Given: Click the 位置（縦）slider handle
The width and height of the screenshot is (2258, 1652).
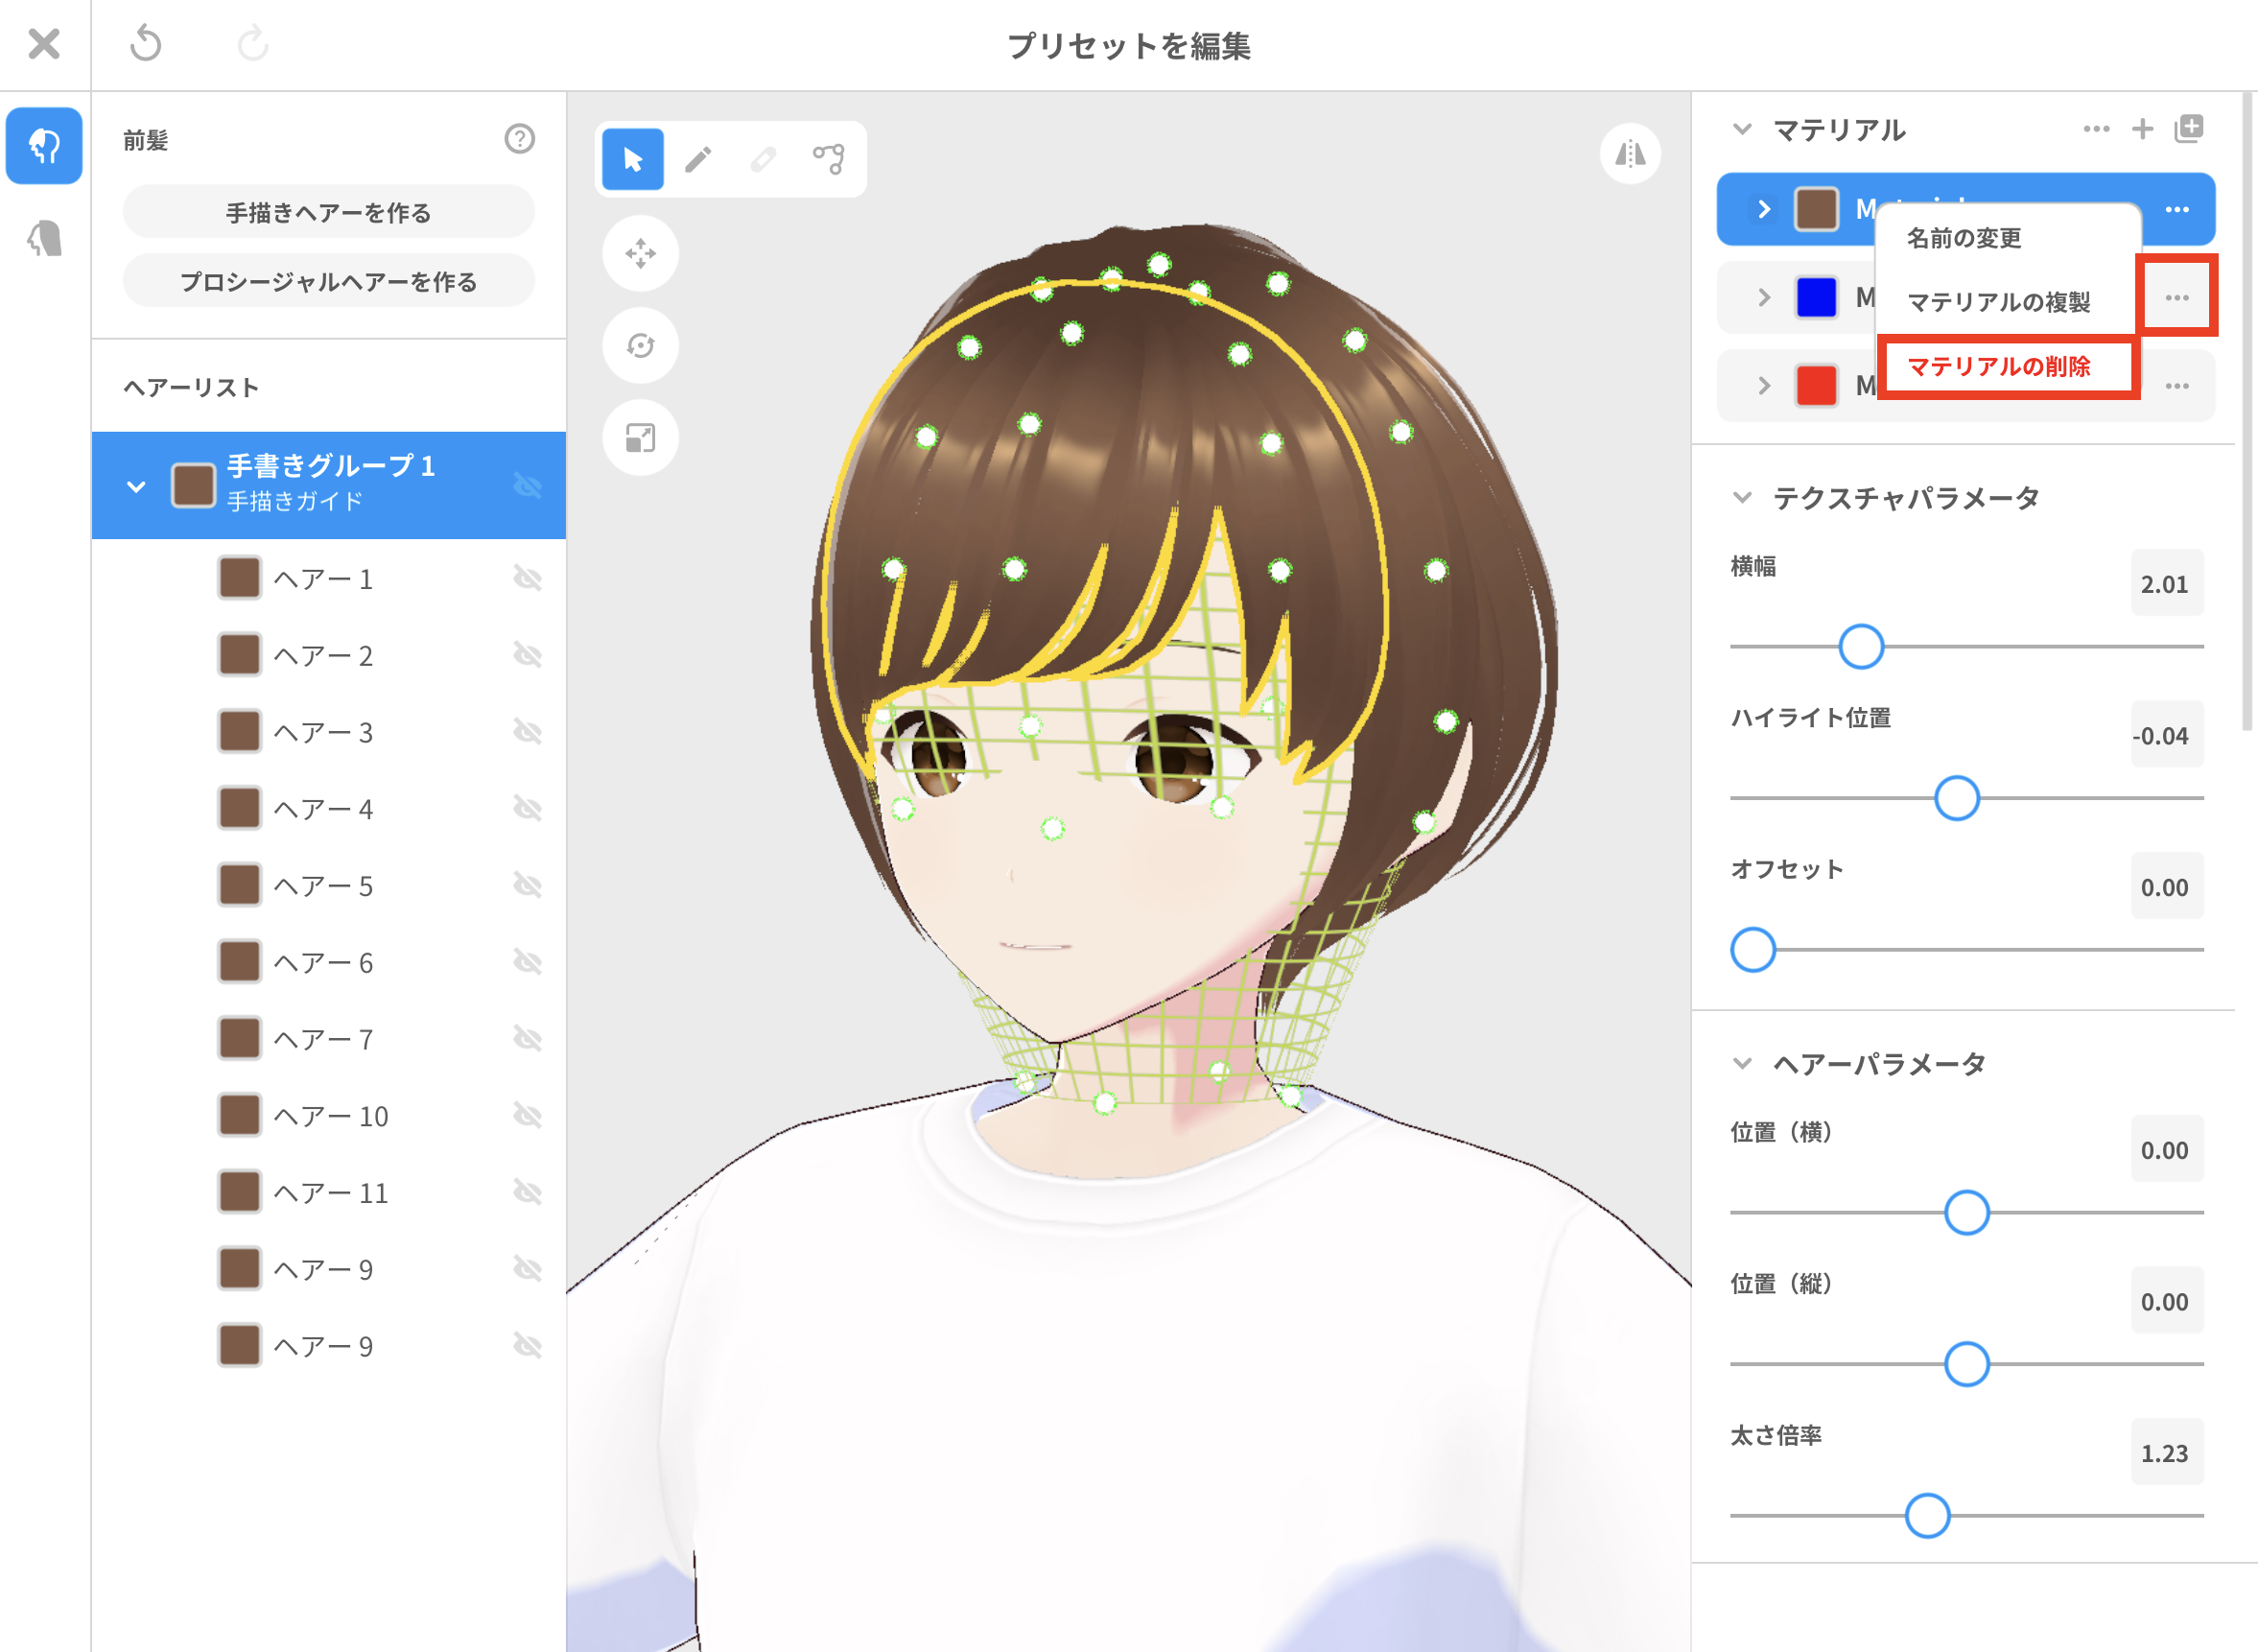Looking at the screenshot, I should coord(1966,1365).
